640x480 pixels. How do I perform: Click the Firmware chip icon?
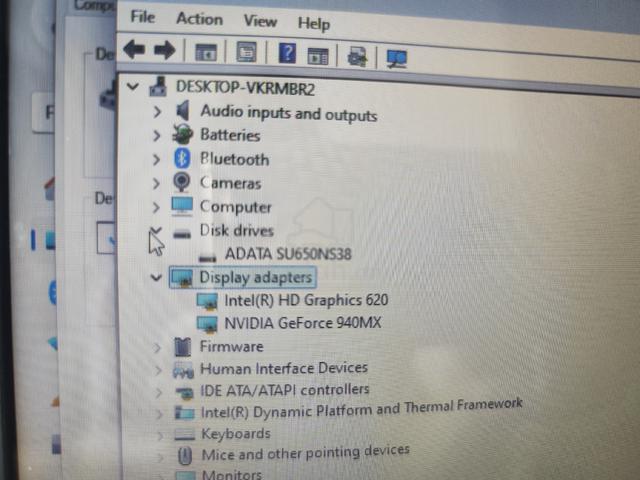click(182, 347)
